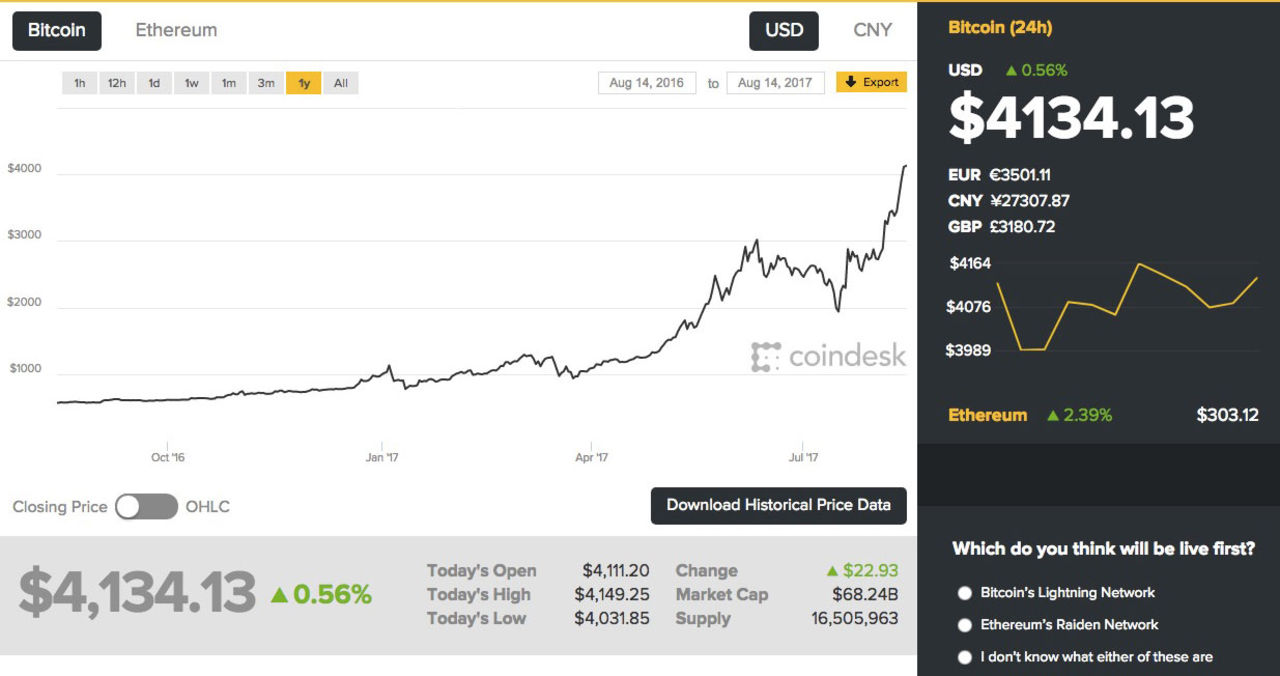Select the 1m time range

(229, 83)
